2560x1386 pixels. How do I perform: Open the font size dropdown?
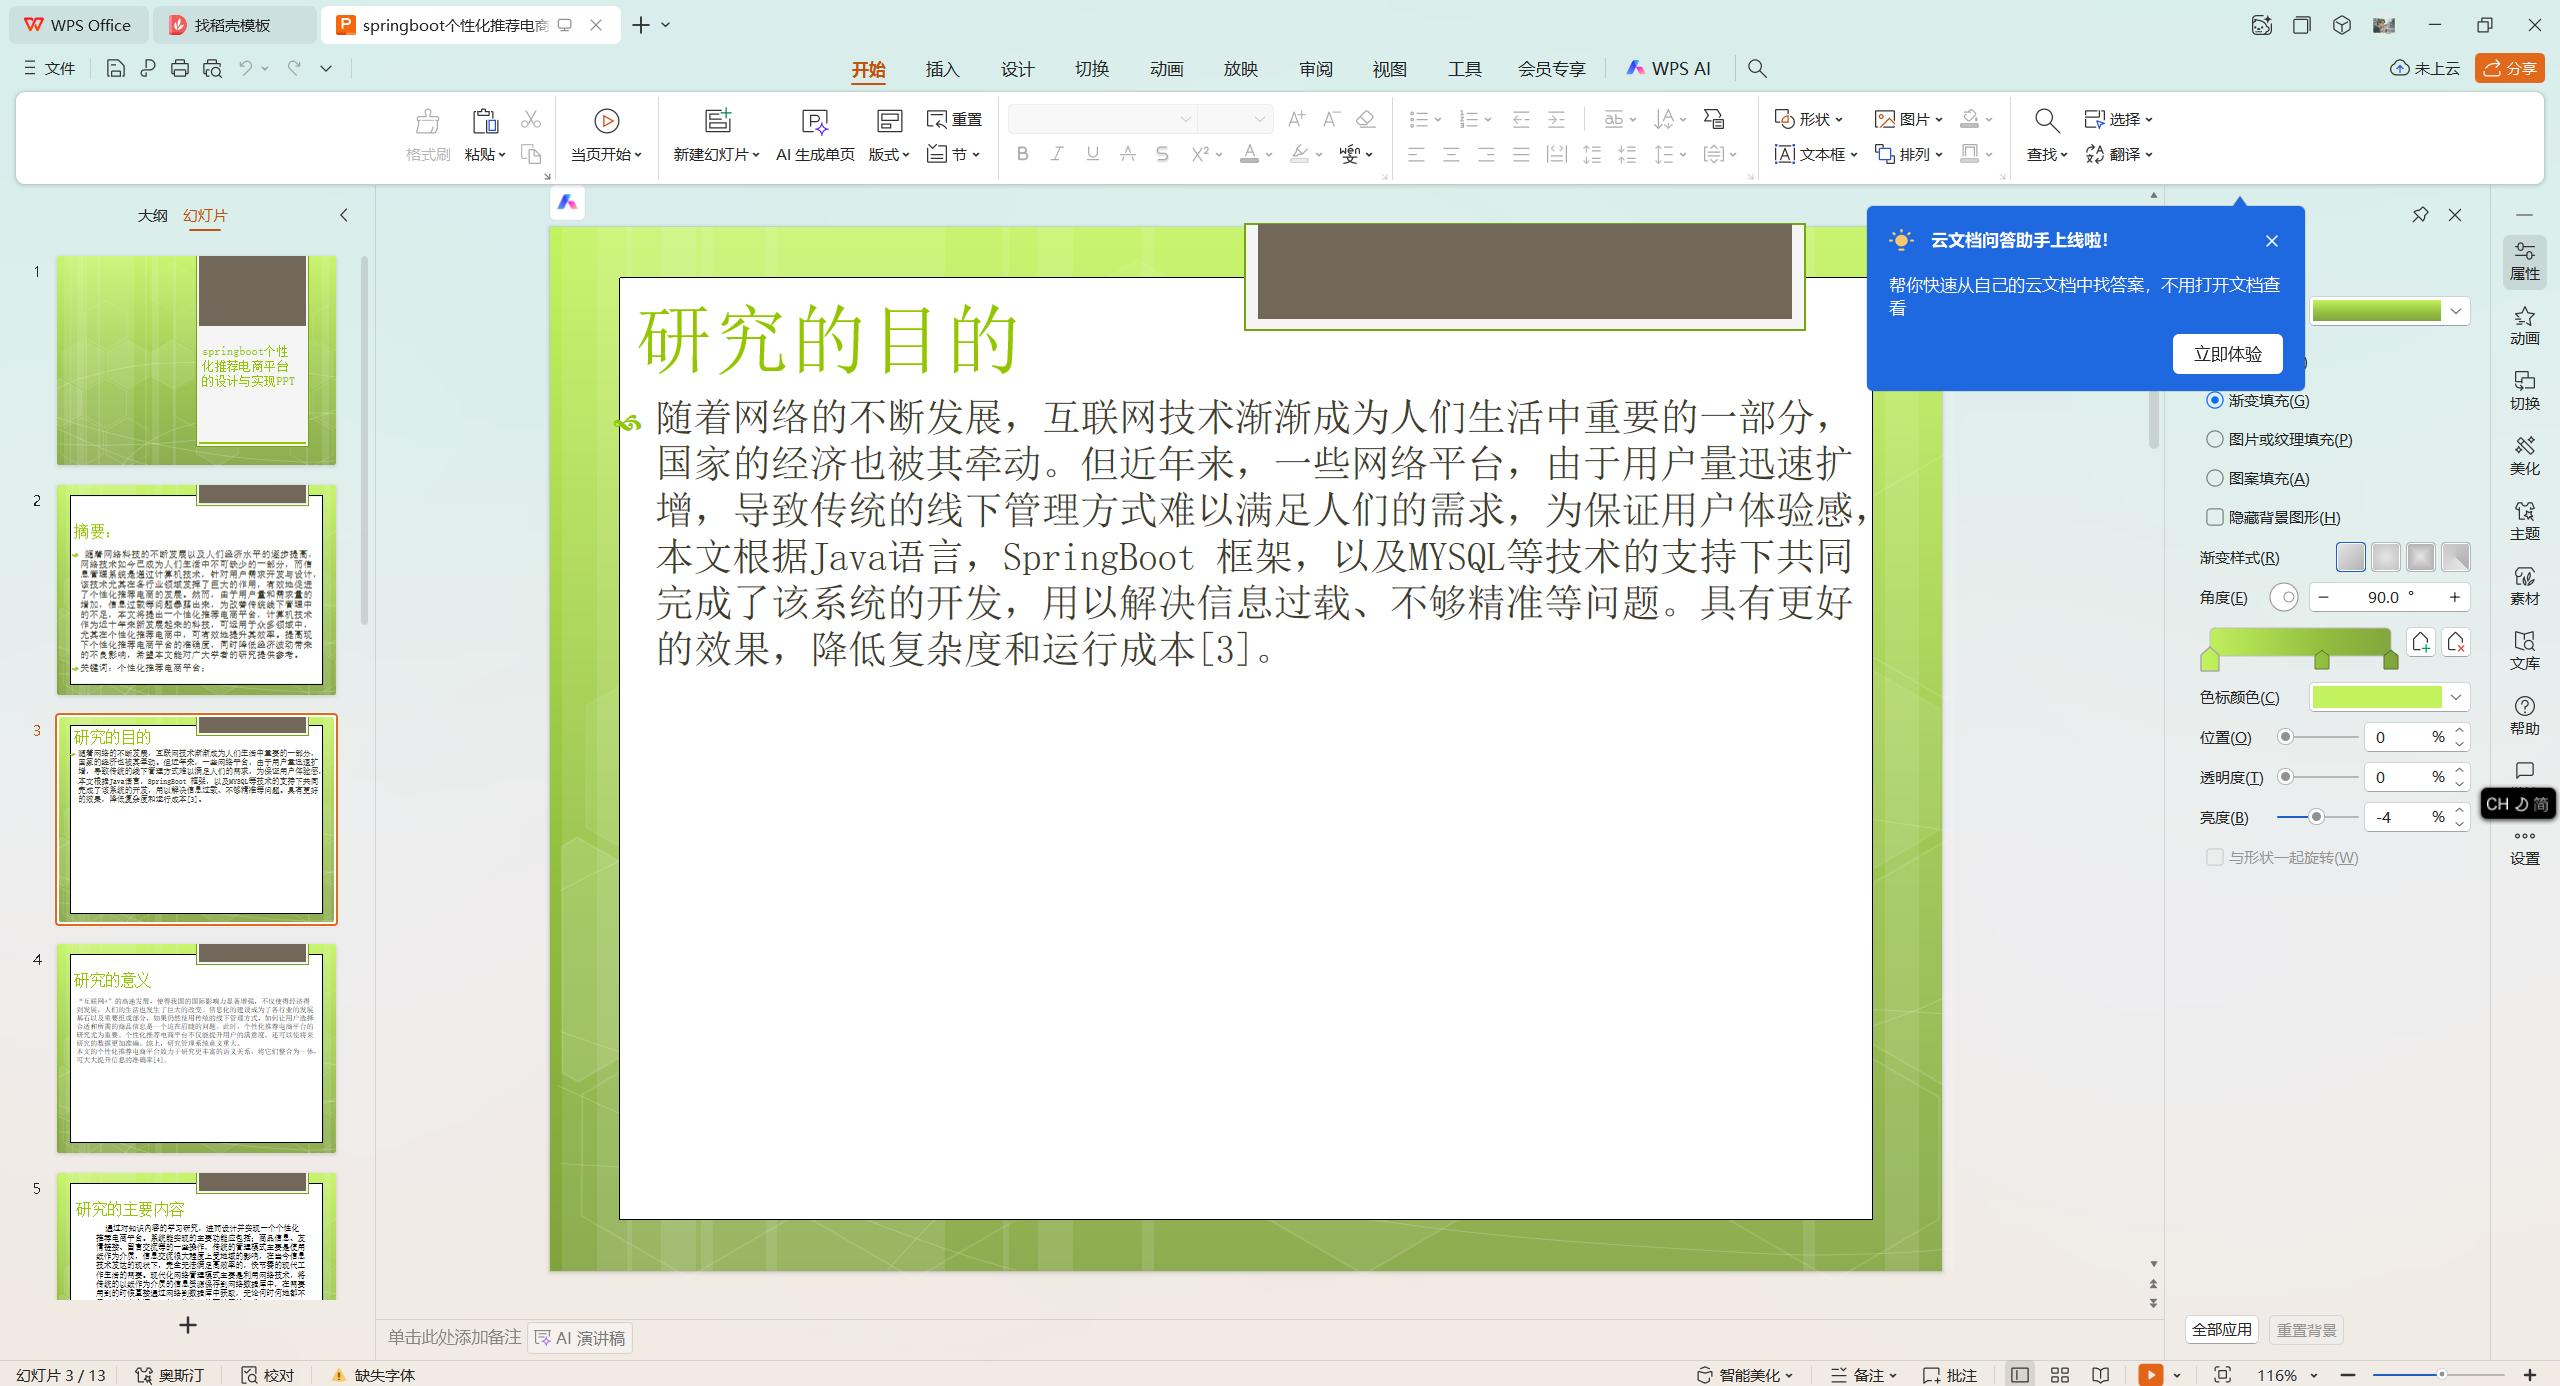point(1258,118)
